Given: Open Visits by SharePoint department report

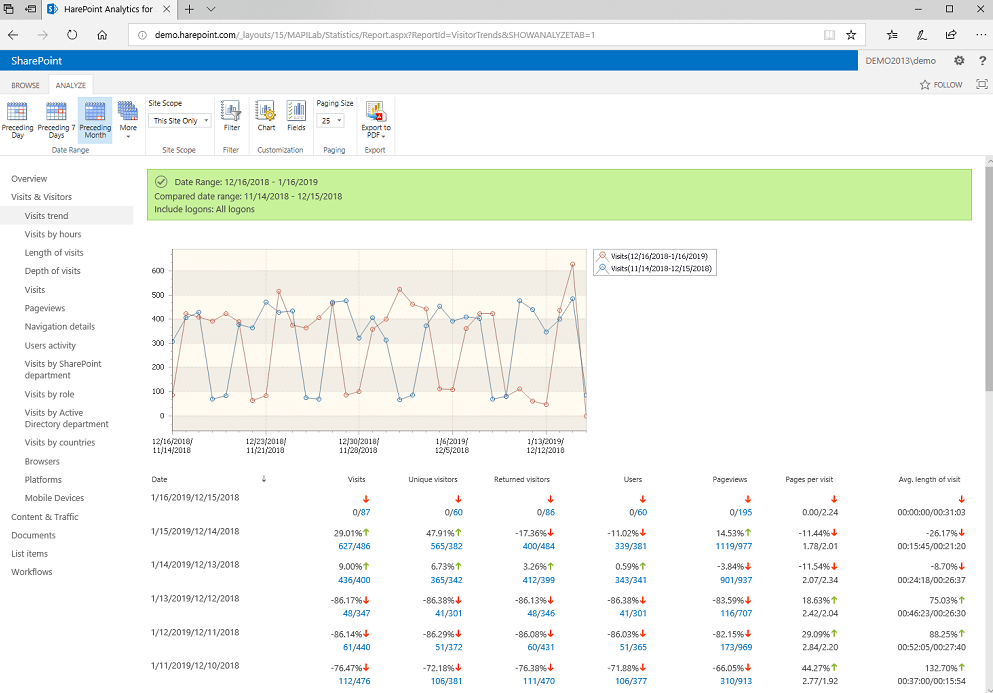Looking at the screenshot, I should [63, 370].
